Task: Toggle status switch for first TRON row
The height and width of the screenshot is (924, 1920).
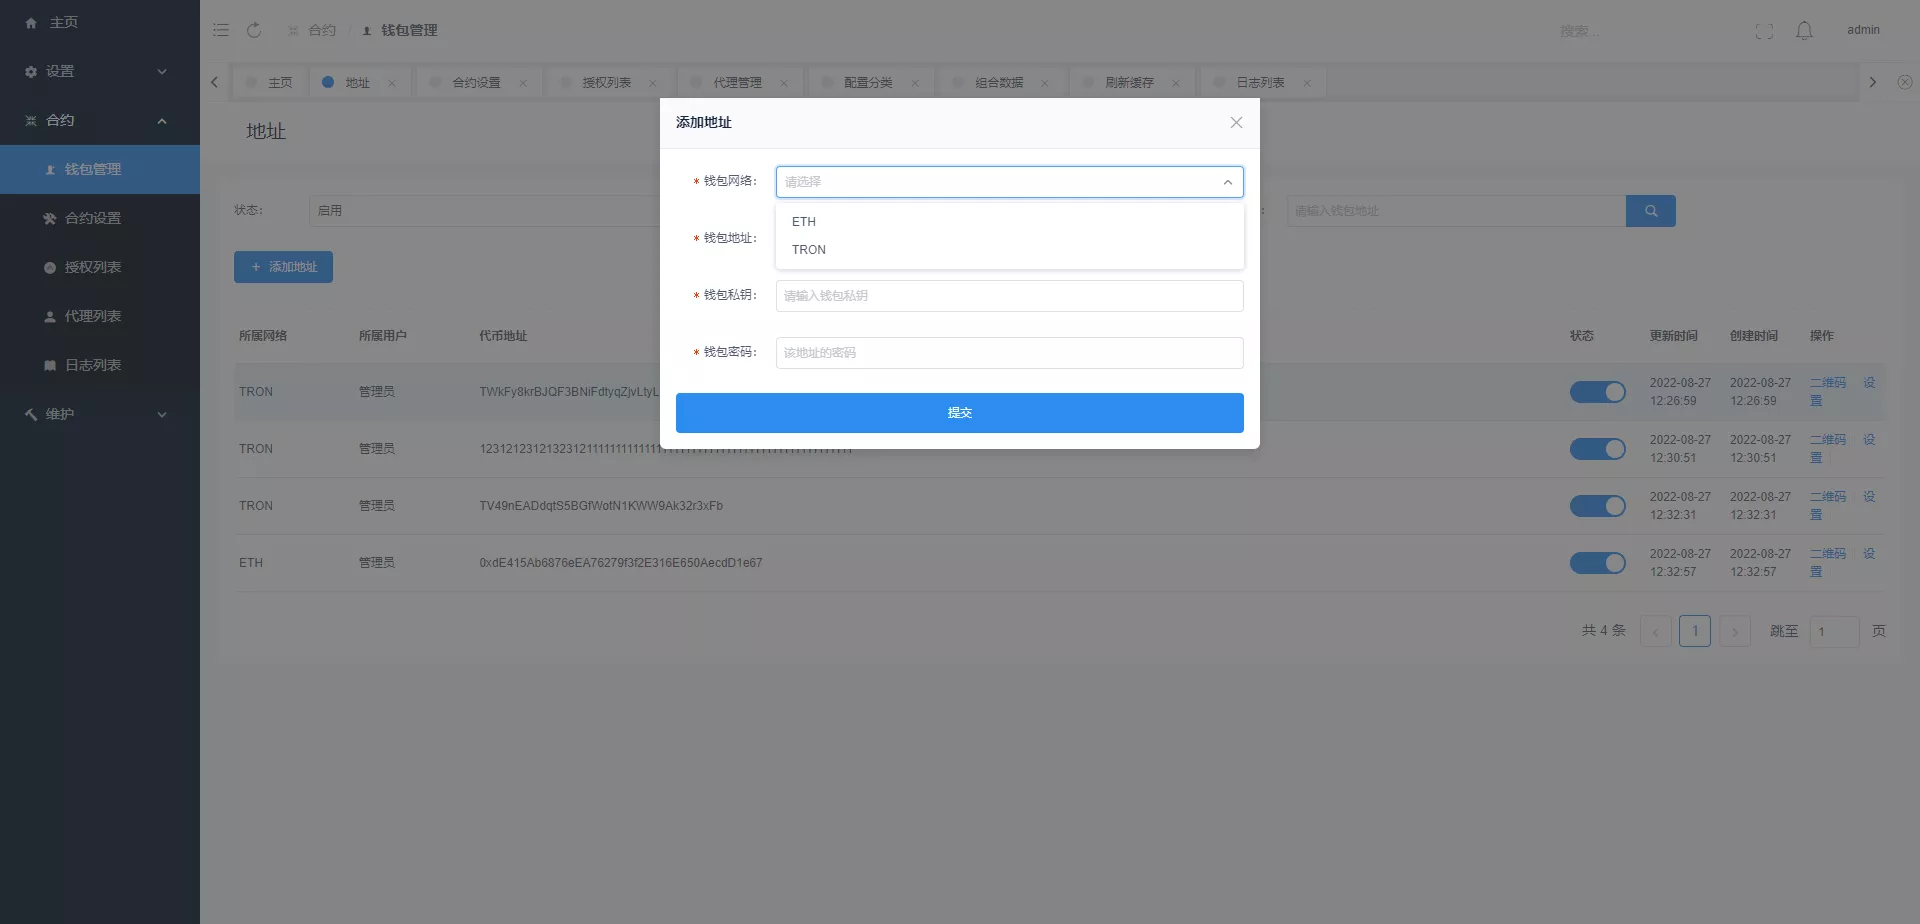Action: coord(1597,392)
